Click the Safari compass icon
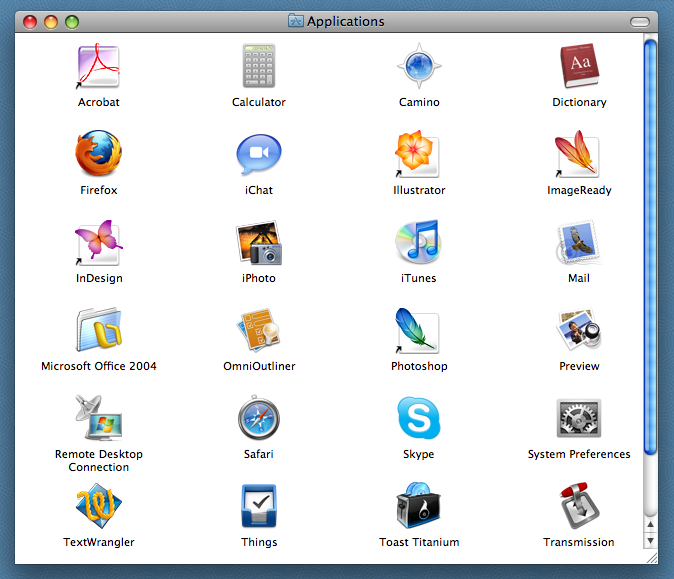Viewport: 674px width, 579px height. click(258, 419)
